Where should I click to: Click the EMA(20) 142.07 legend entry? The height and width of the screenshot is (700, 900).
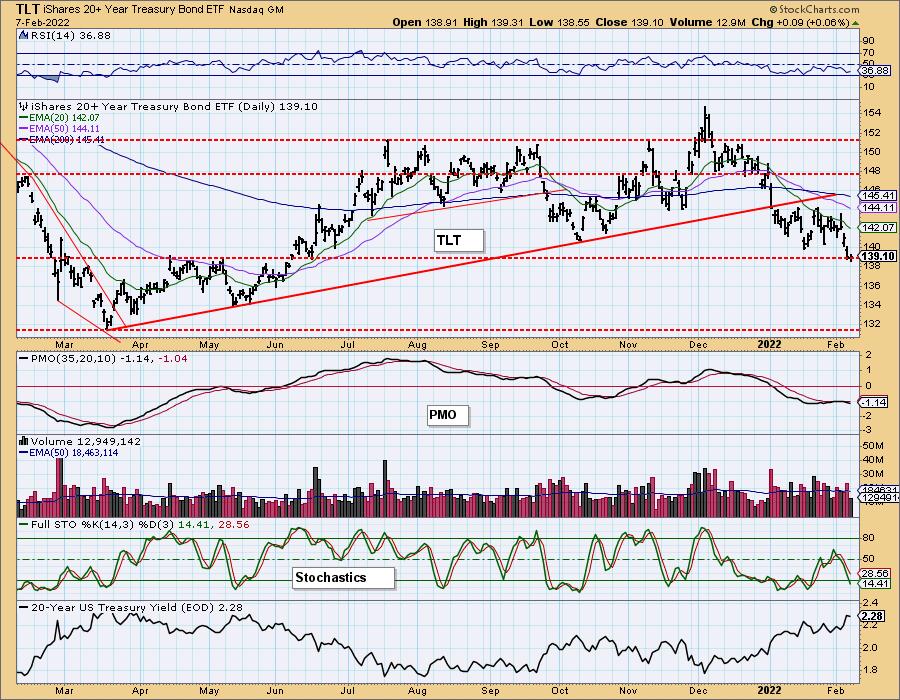coord(59,118)
